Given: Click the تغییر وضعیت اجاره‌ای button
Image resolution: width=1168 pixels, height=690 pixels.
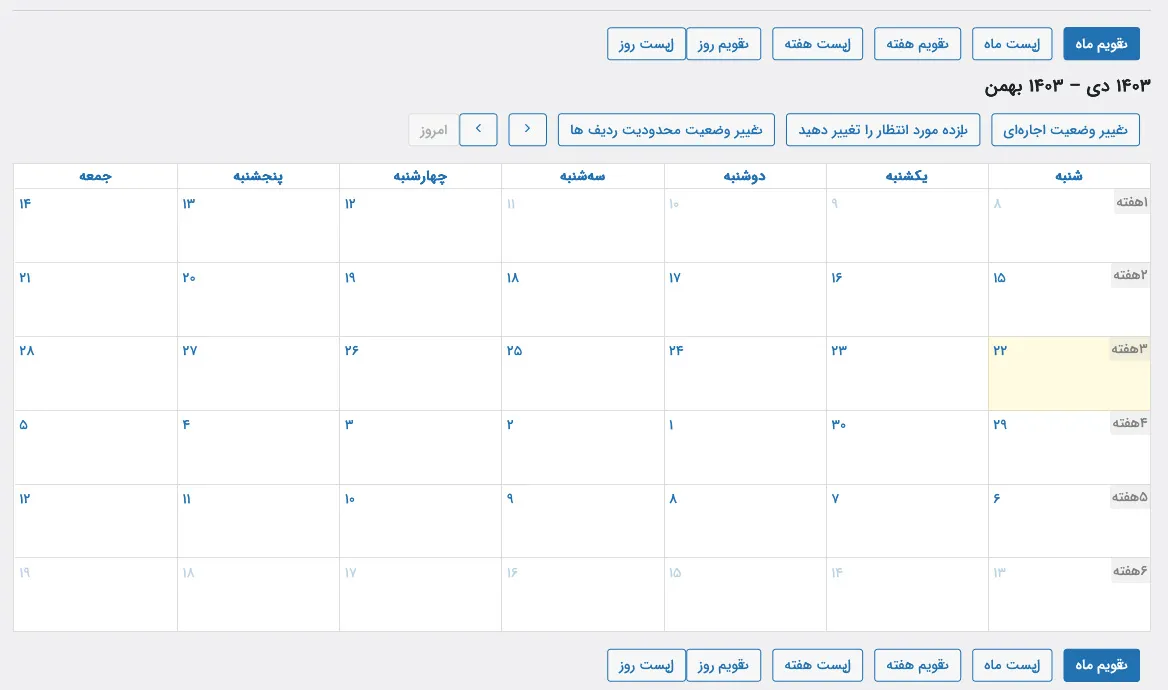Looking at the screenshot, I should [1065, 130].
